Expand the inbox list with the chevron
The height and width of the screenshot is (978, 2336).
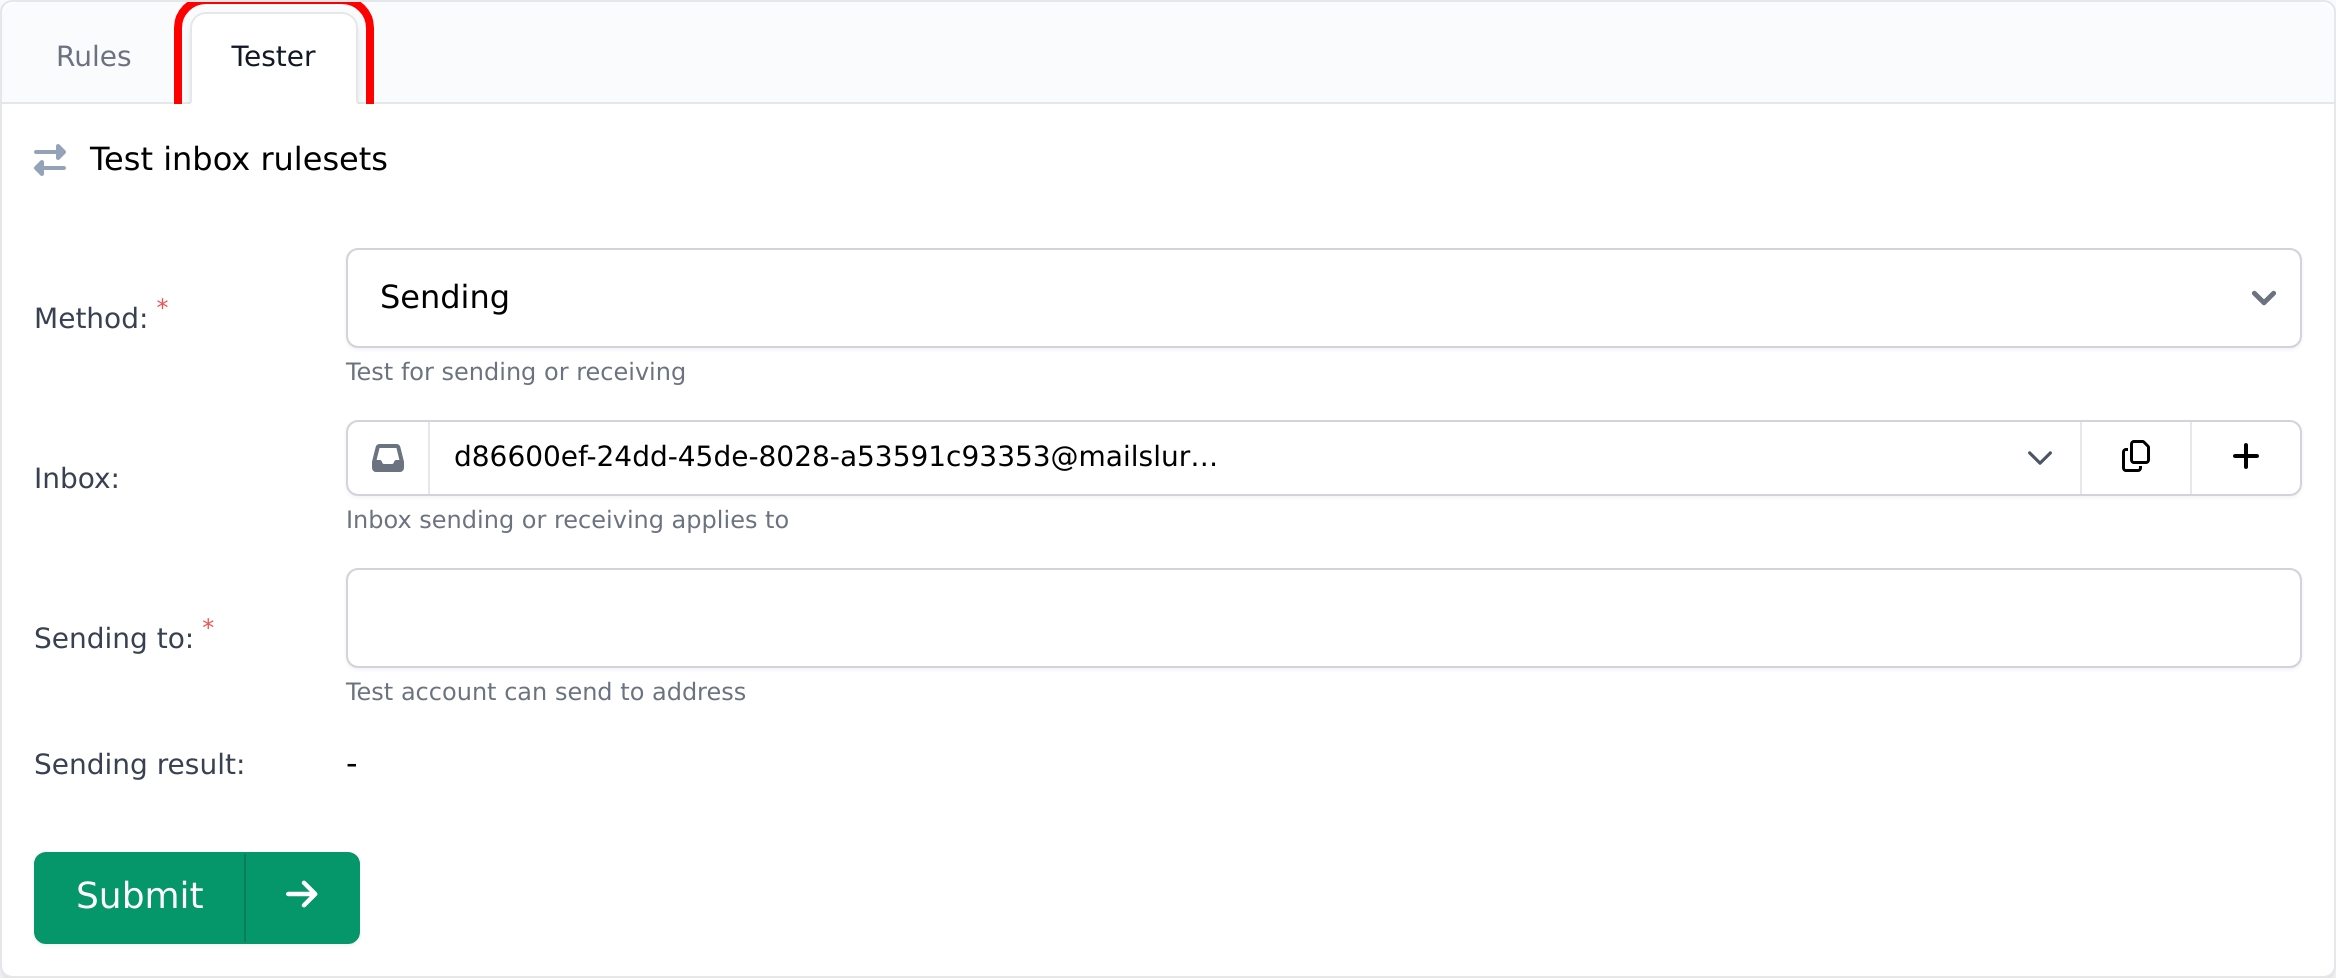[2039, 458]
